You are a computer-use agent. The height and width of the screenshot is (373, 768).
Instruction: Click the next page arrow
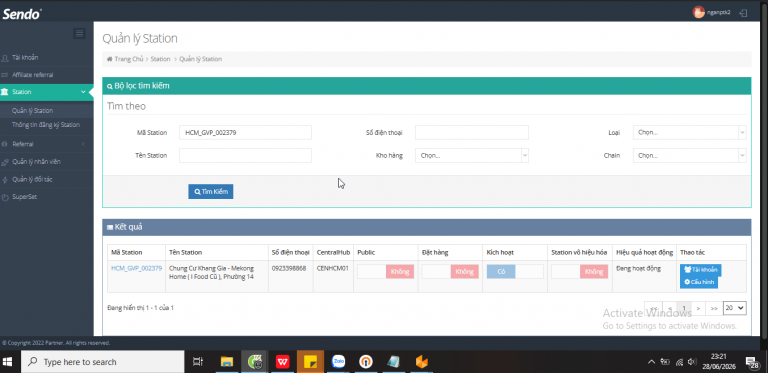click(x=698, y=308)
